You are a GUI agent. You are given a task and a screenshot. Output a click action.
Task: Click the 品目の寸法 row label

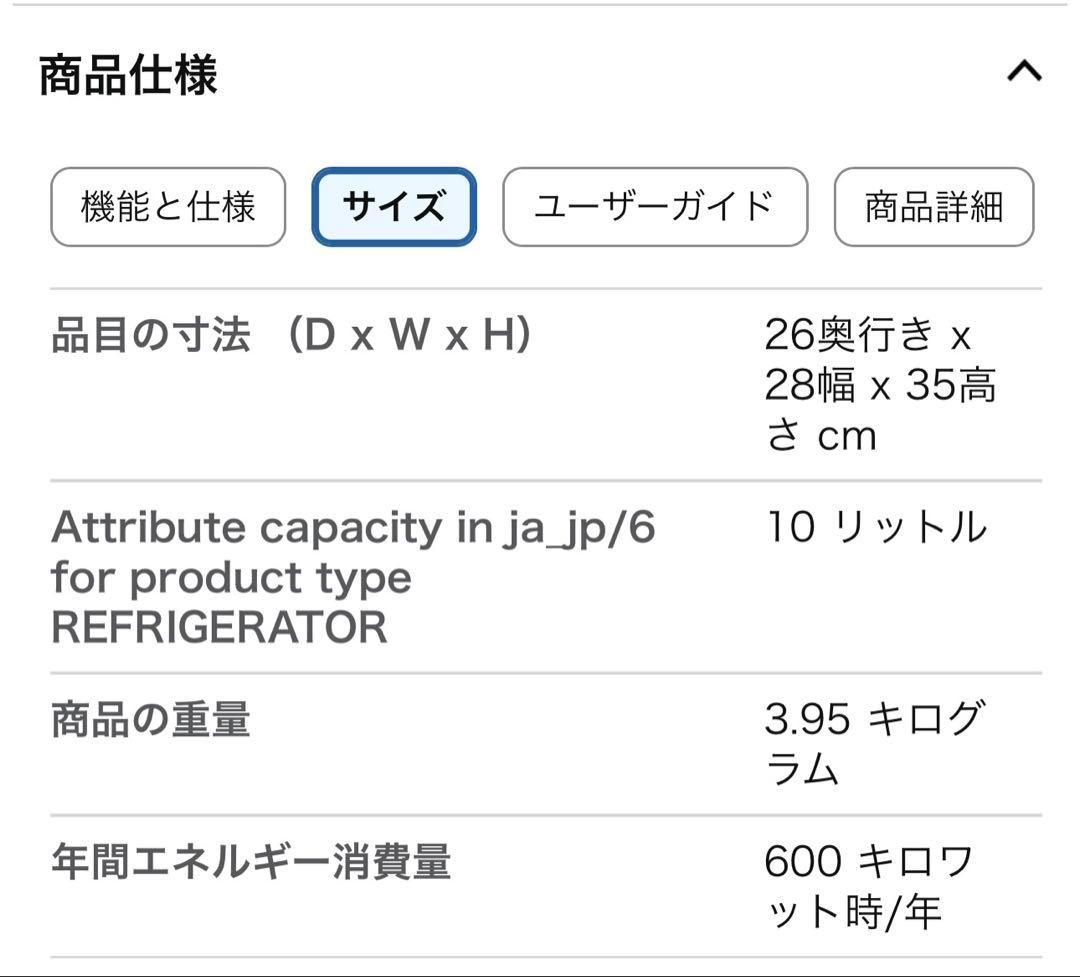150,336
